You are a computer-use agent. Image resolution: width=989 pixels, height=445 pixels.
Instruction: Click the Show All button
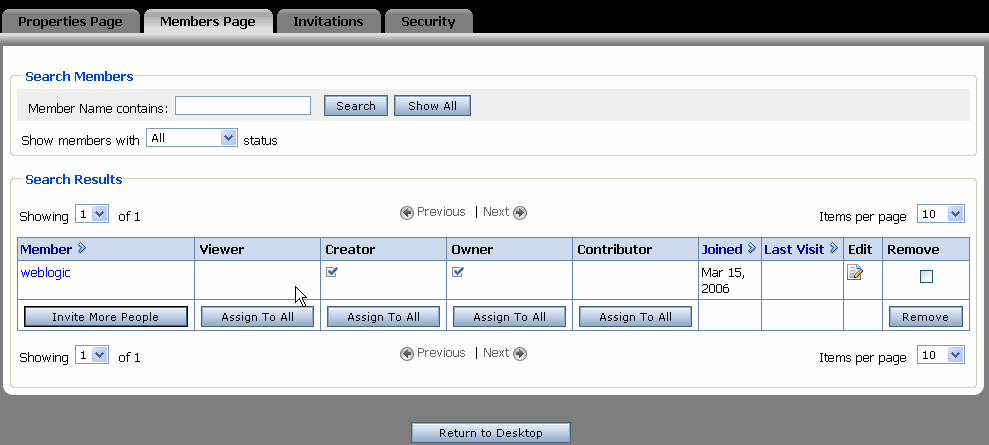(x=432, y=106)
